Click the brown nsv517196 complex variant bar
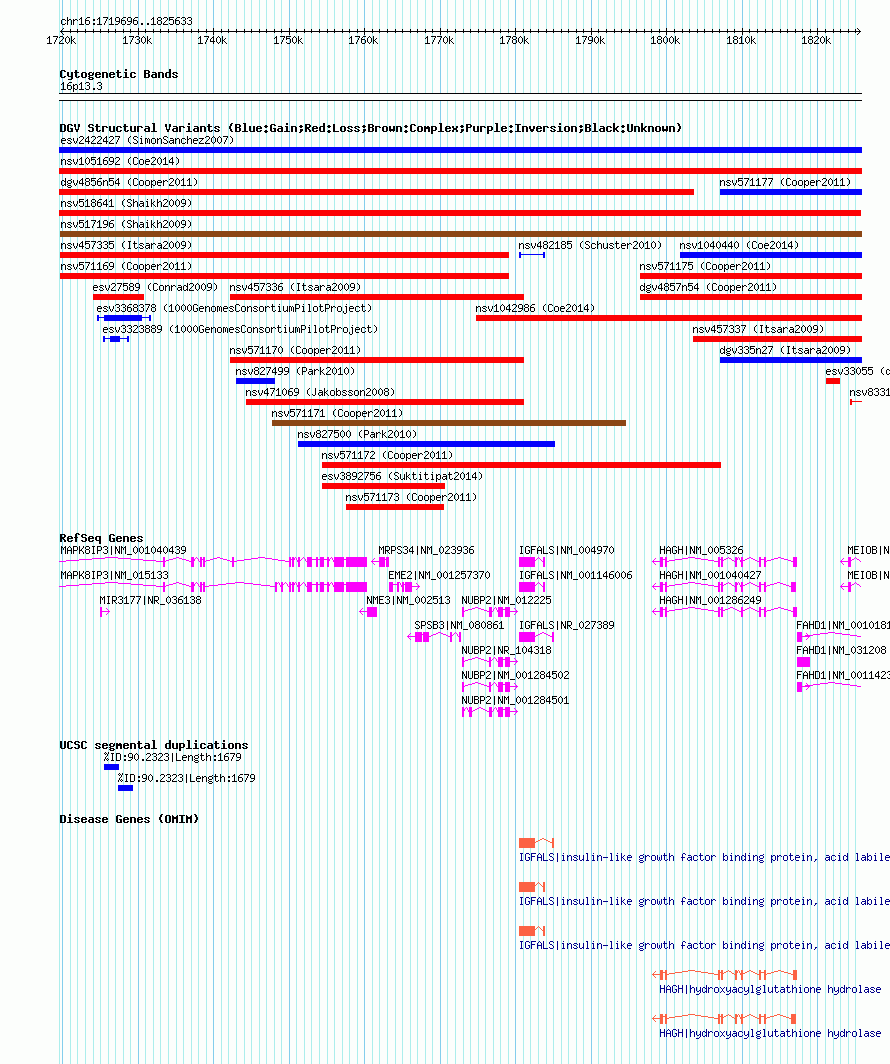This screenshot has height=1064, width=890. coord(461,234)
